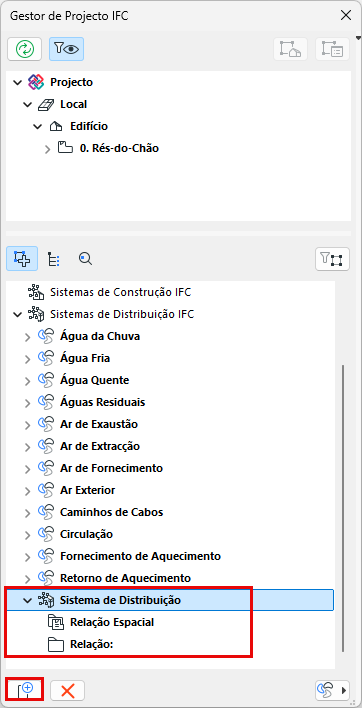Select the Relação Espacial item
The height and width of the screenshot is (708, 362).
(x=112, y=622)
